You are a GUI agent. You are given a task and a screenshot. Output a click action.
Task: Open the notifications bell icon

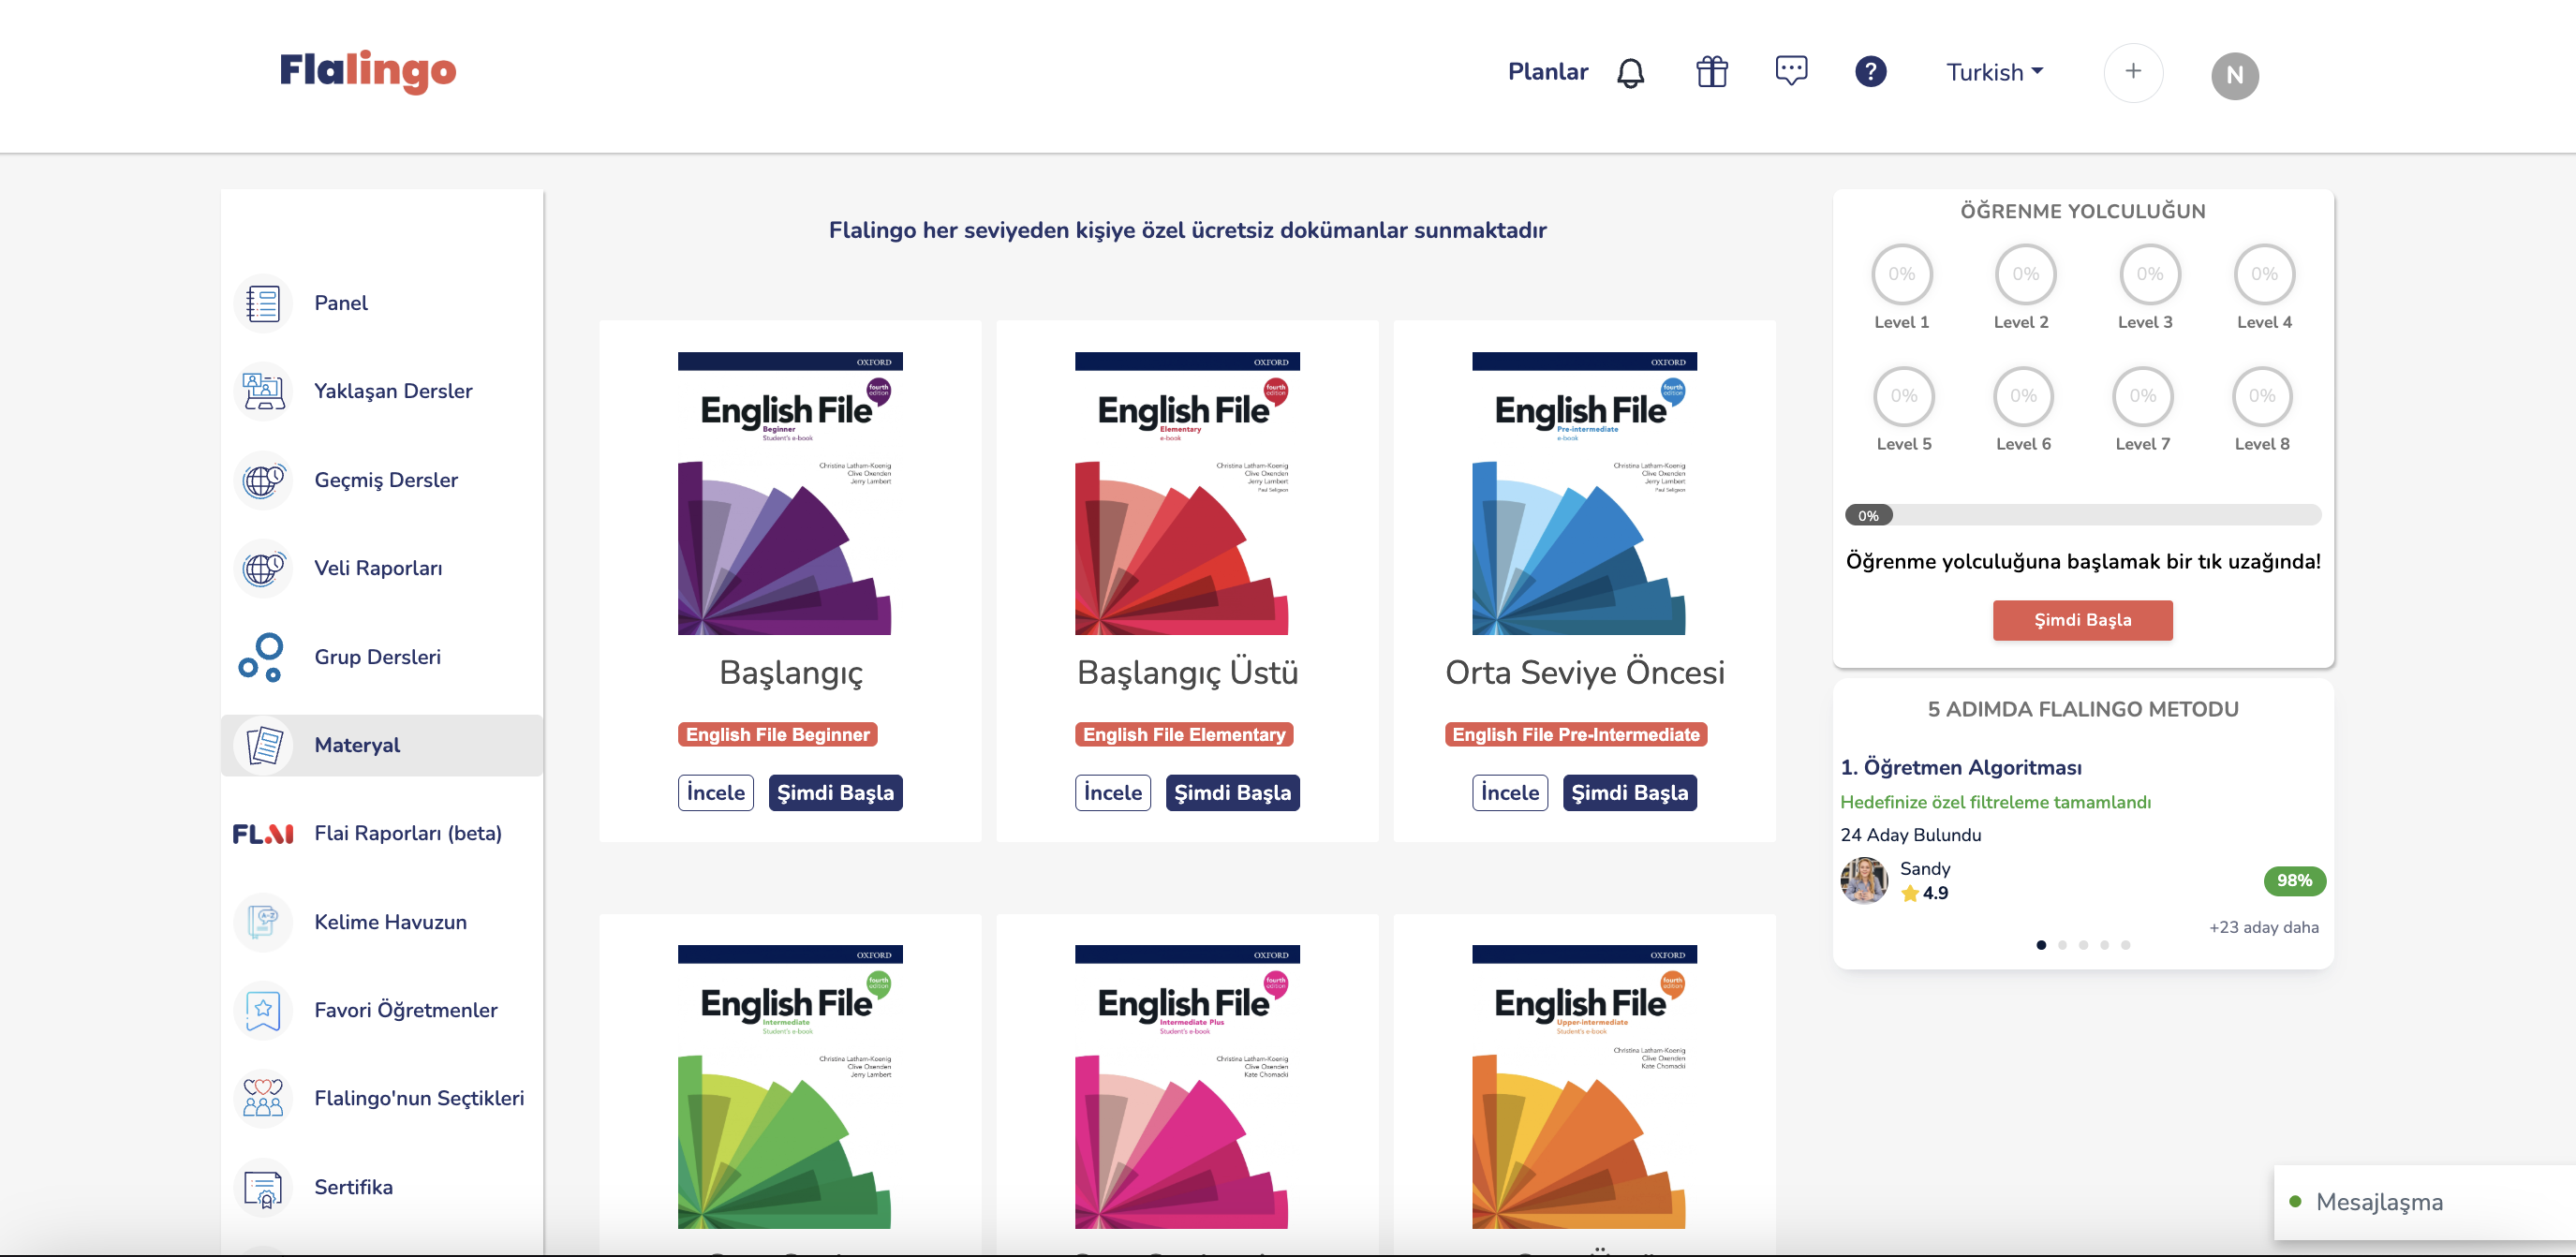1630,72
